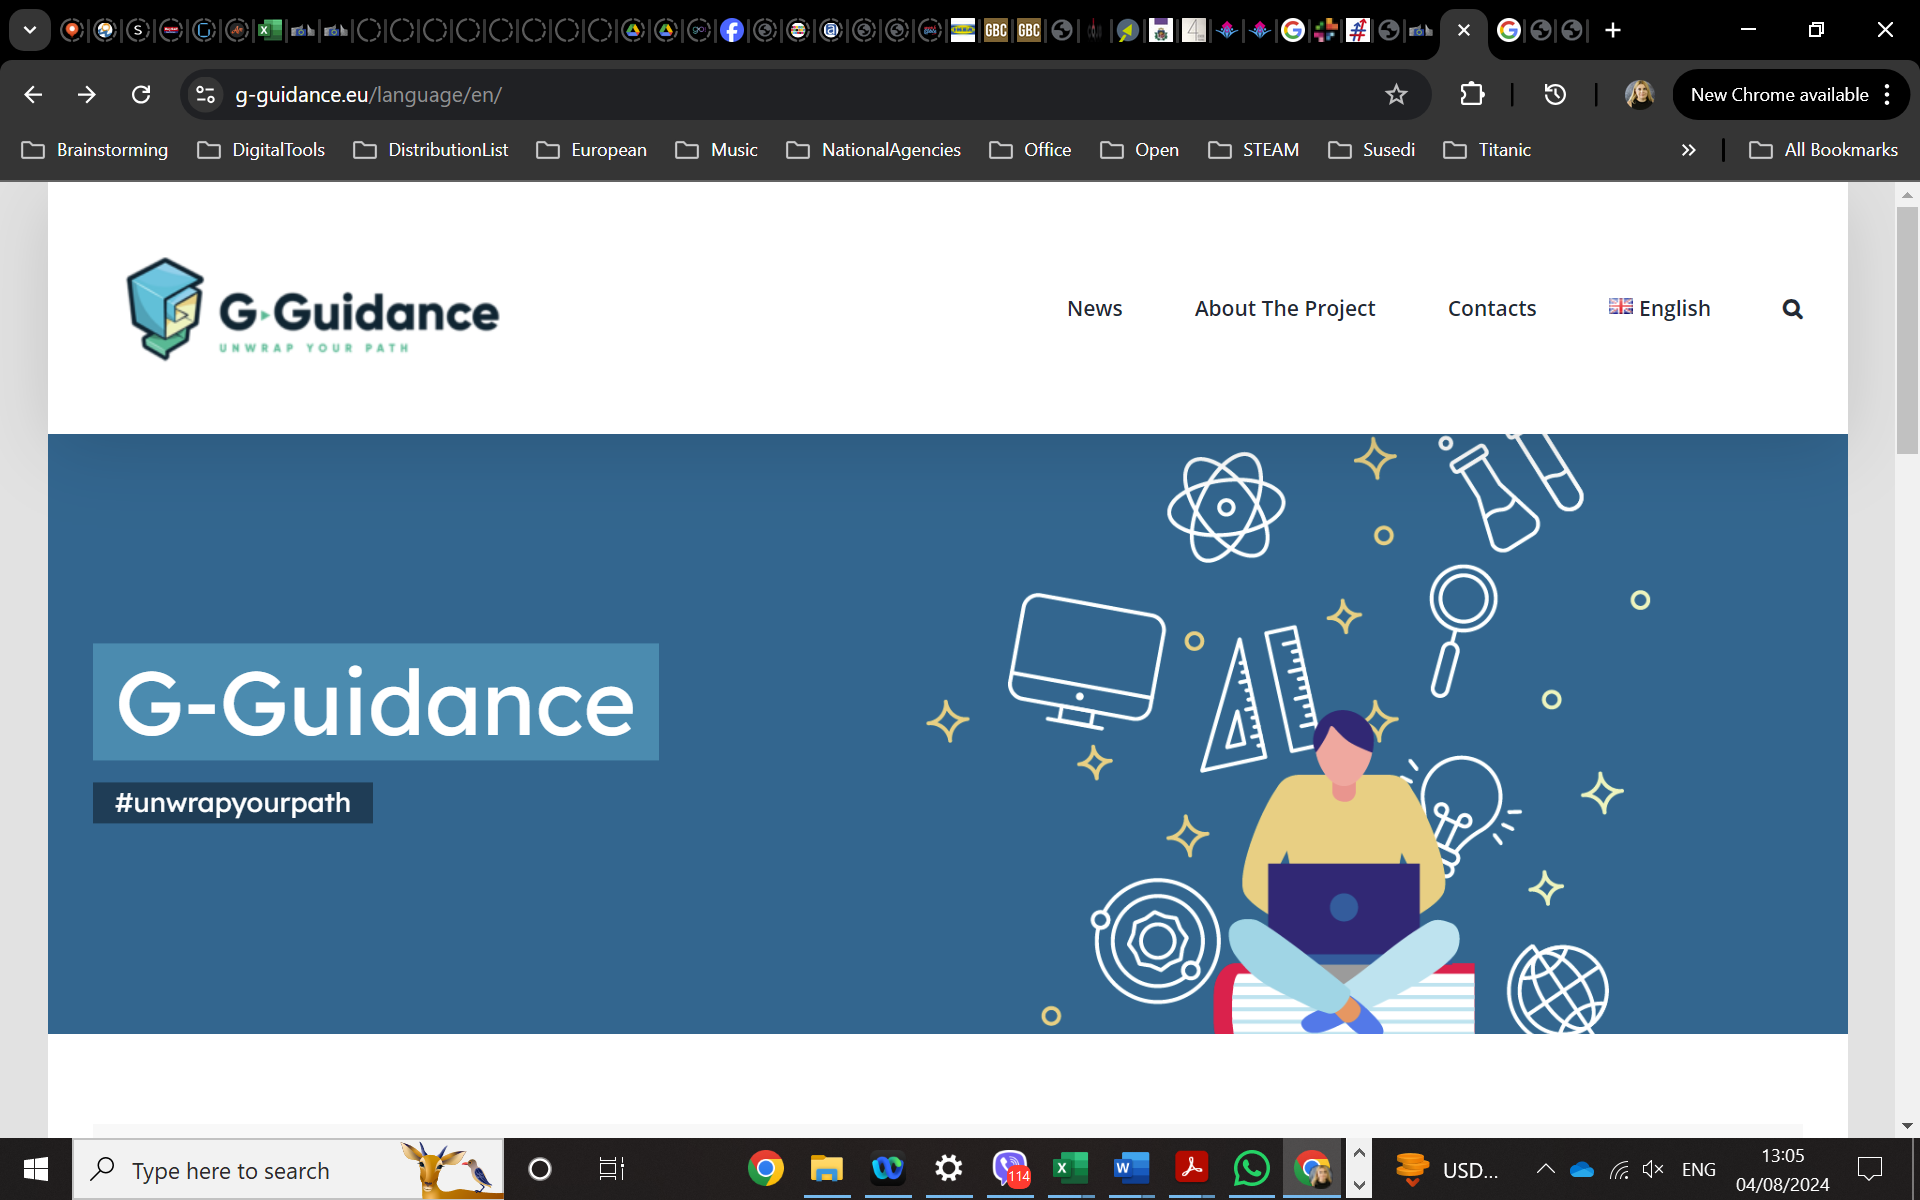Click the Windows taskbar search box
1920x1200 pixels.
point(289,1169)
